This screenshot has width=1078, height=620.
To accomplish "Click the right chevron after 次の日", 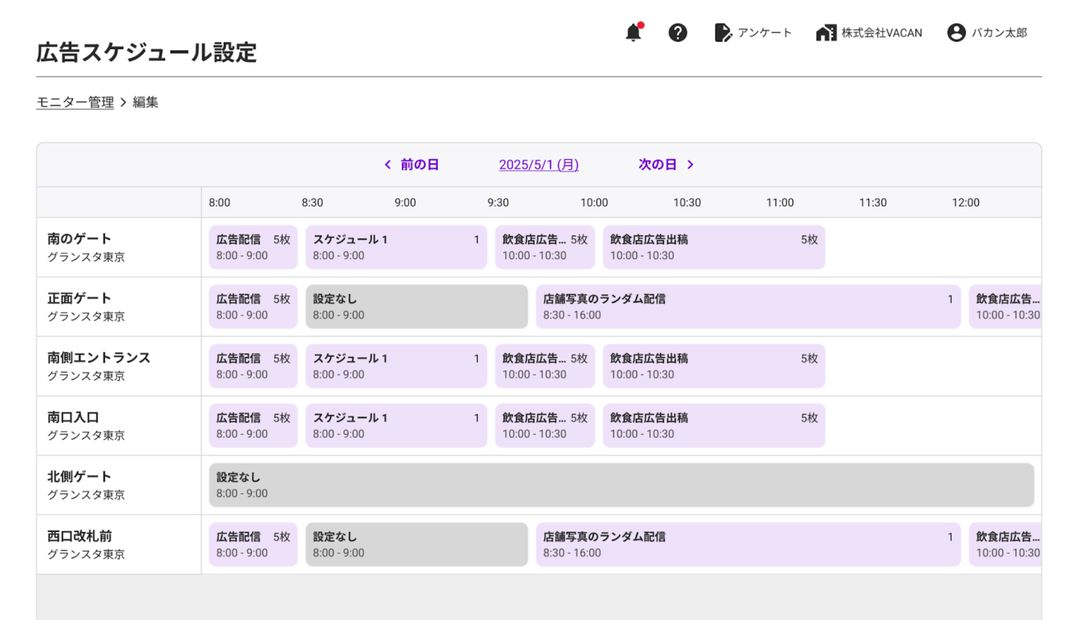I will pos(690,164).
